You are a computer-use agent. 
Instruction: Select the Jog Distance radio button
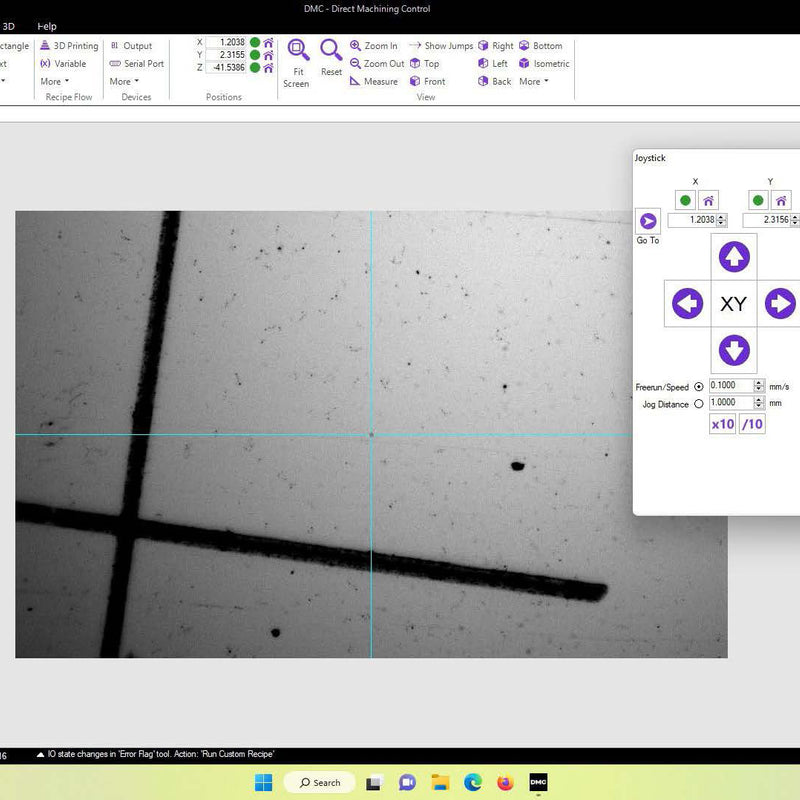point(699,404)
